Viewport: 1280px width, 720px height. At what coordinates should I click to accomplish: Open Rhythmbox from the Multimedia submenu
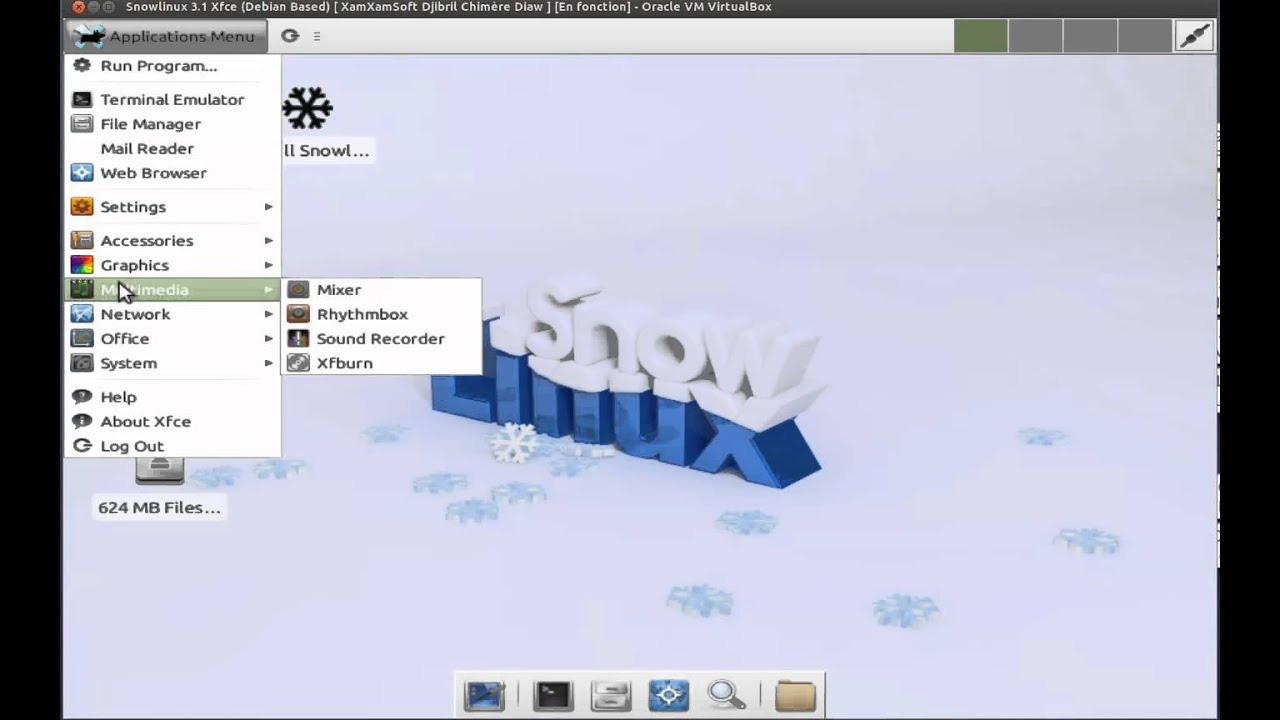point(381,314)
